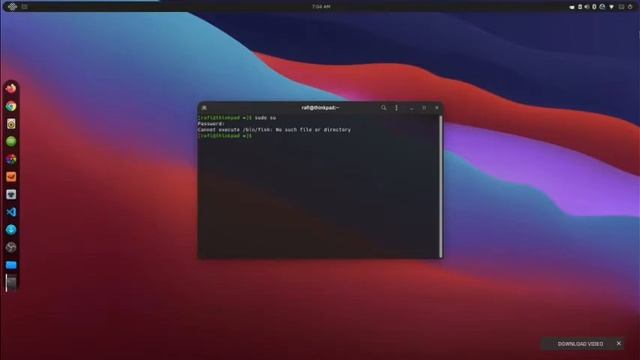This screenshot has width=640, height=360.
Task: Open the gray monitor app in dock
Action: click(11, 194)
